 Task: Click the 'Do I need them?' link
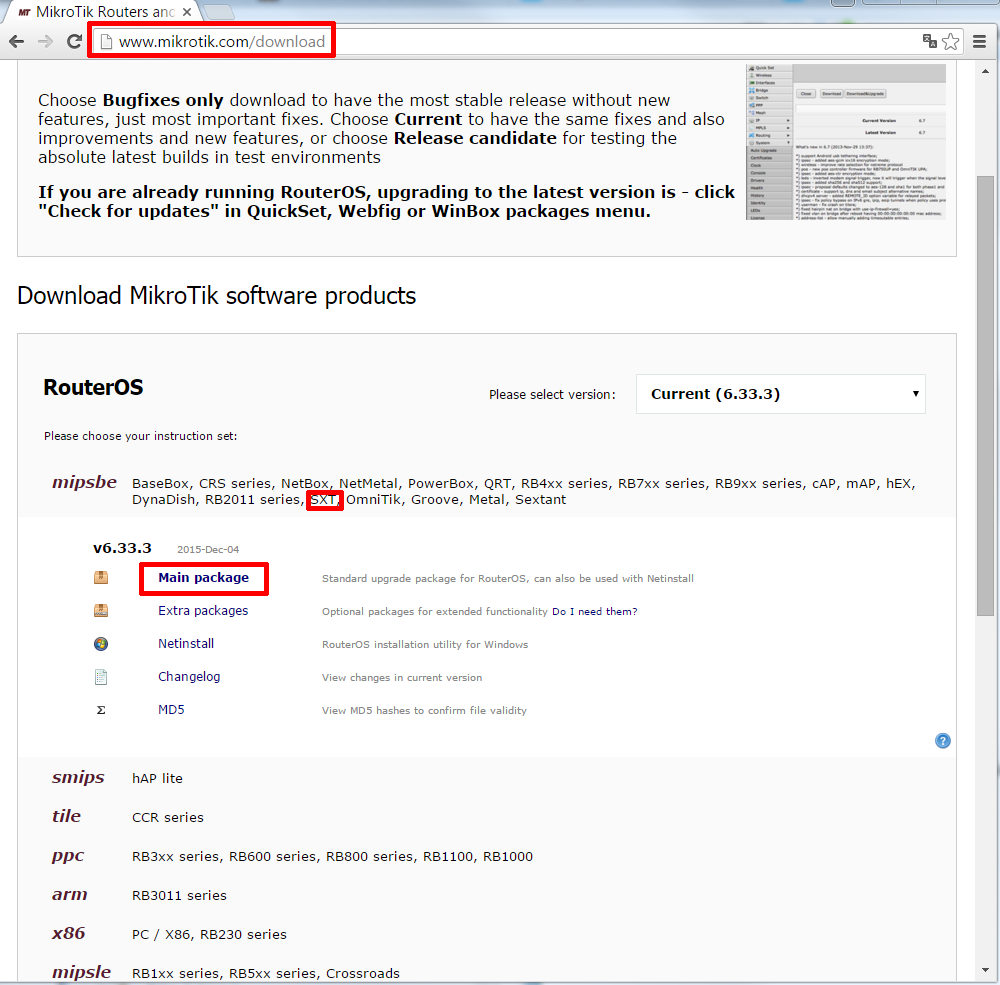594,612
